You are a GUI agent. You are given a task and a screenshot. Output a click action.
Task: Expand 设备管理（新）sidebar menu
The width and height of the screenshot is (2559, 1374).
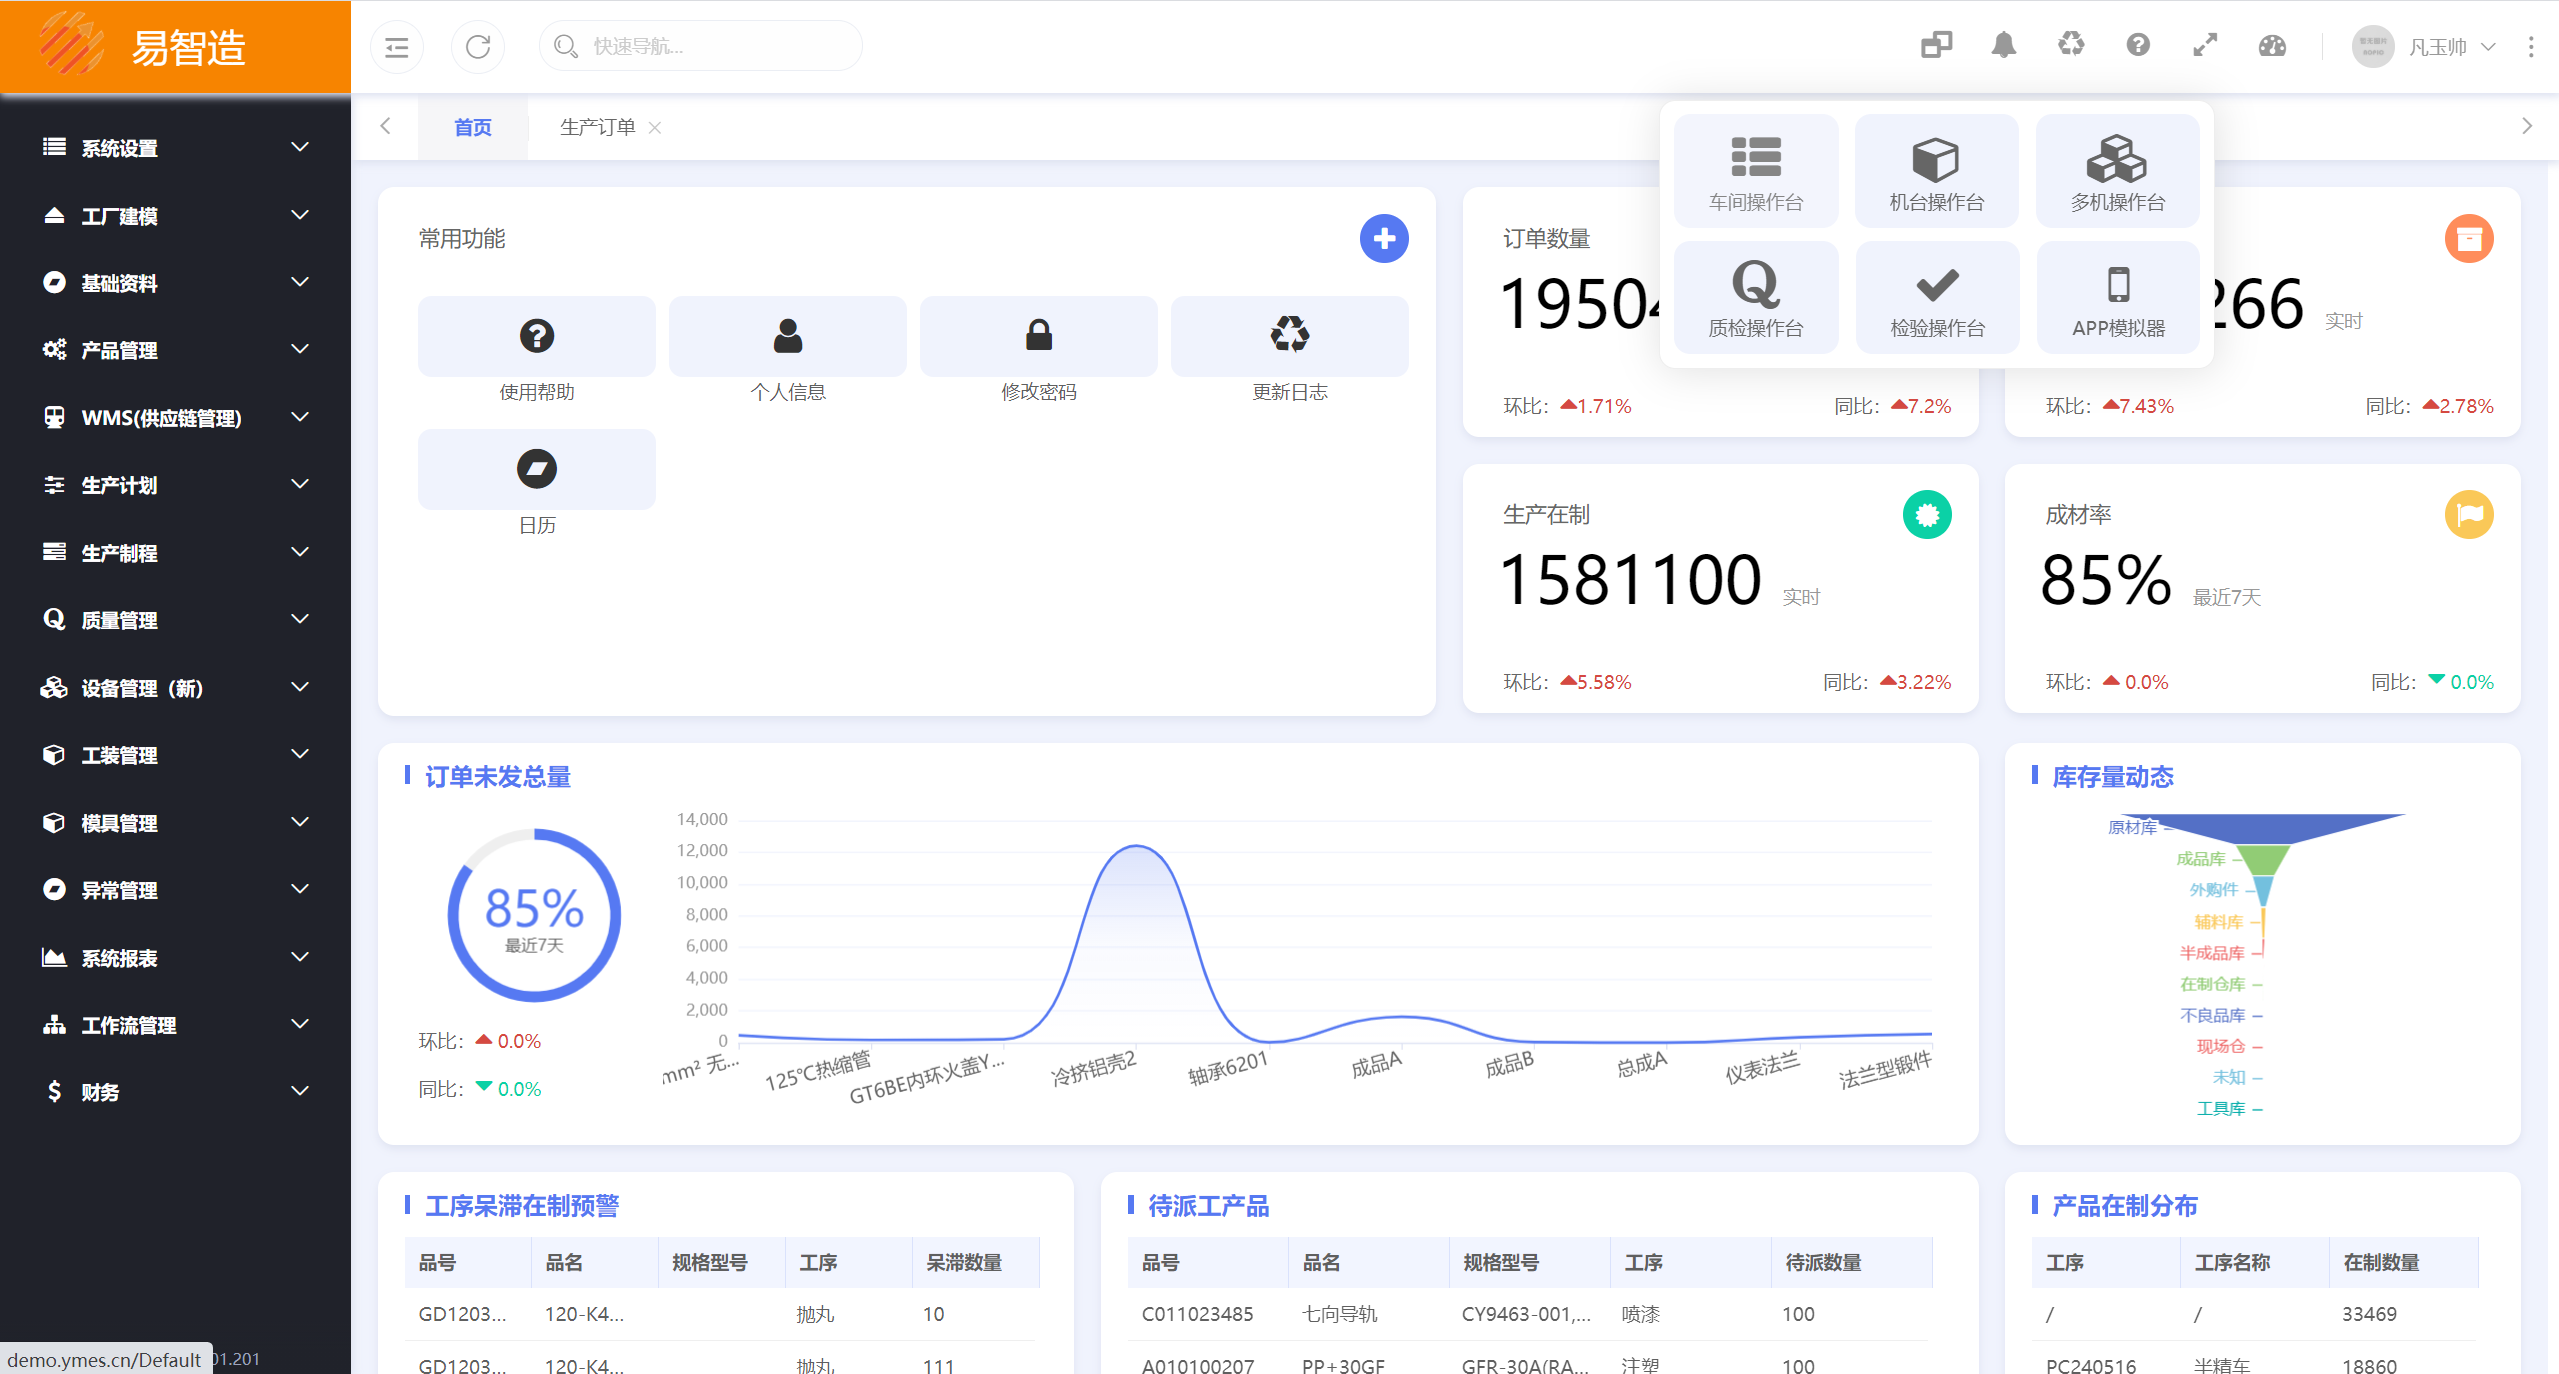175,688
